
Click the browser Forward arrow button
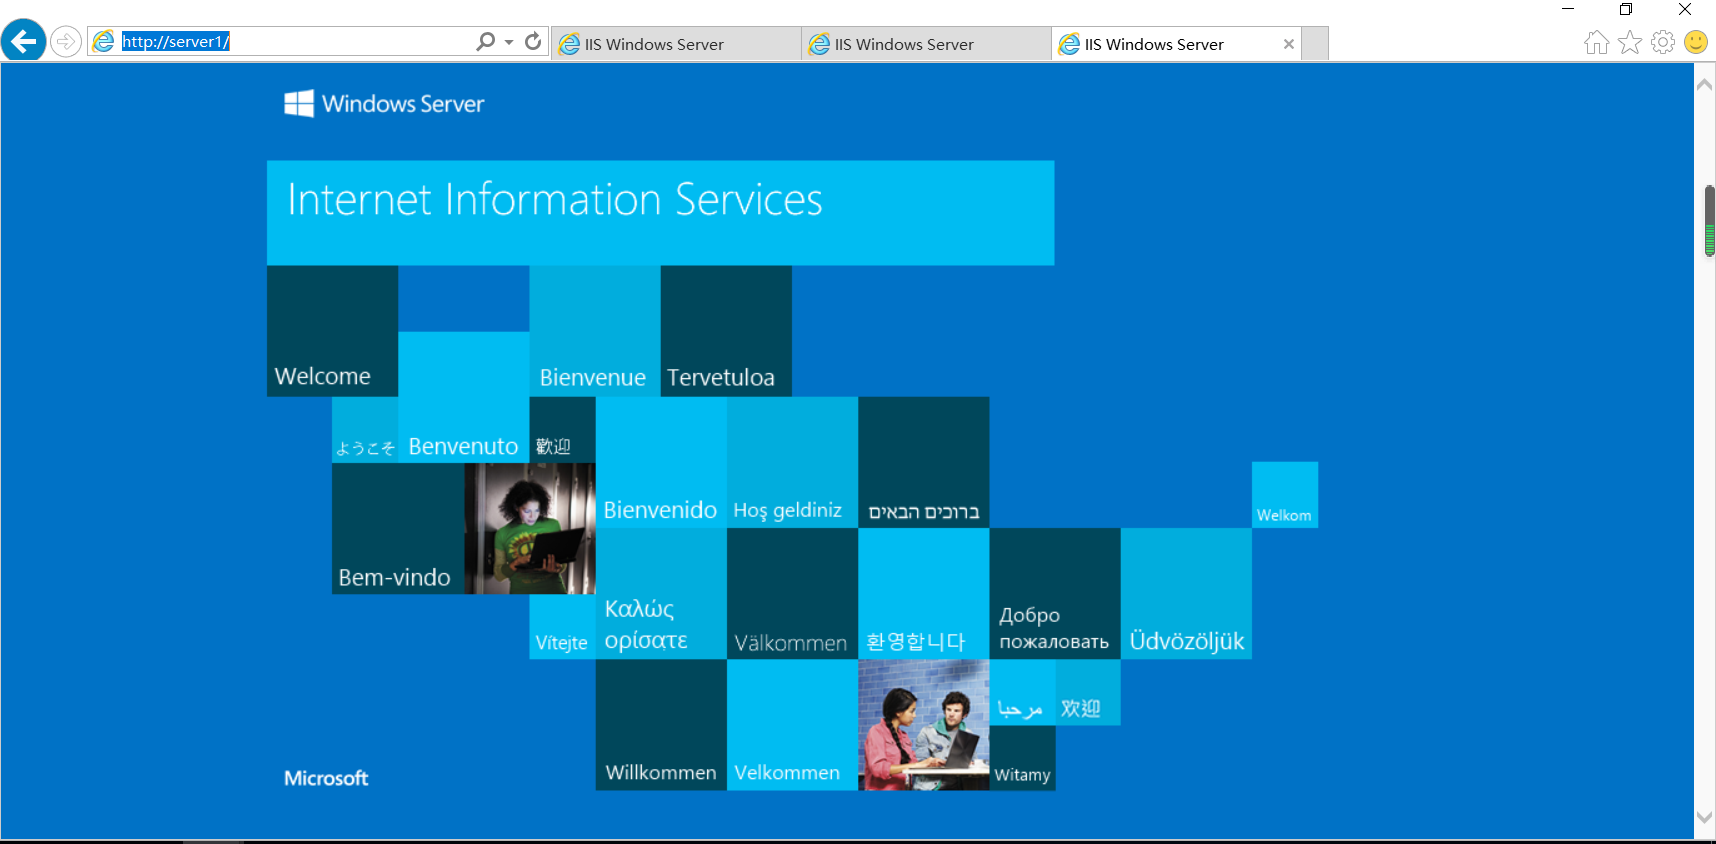(x=66, y=42)
